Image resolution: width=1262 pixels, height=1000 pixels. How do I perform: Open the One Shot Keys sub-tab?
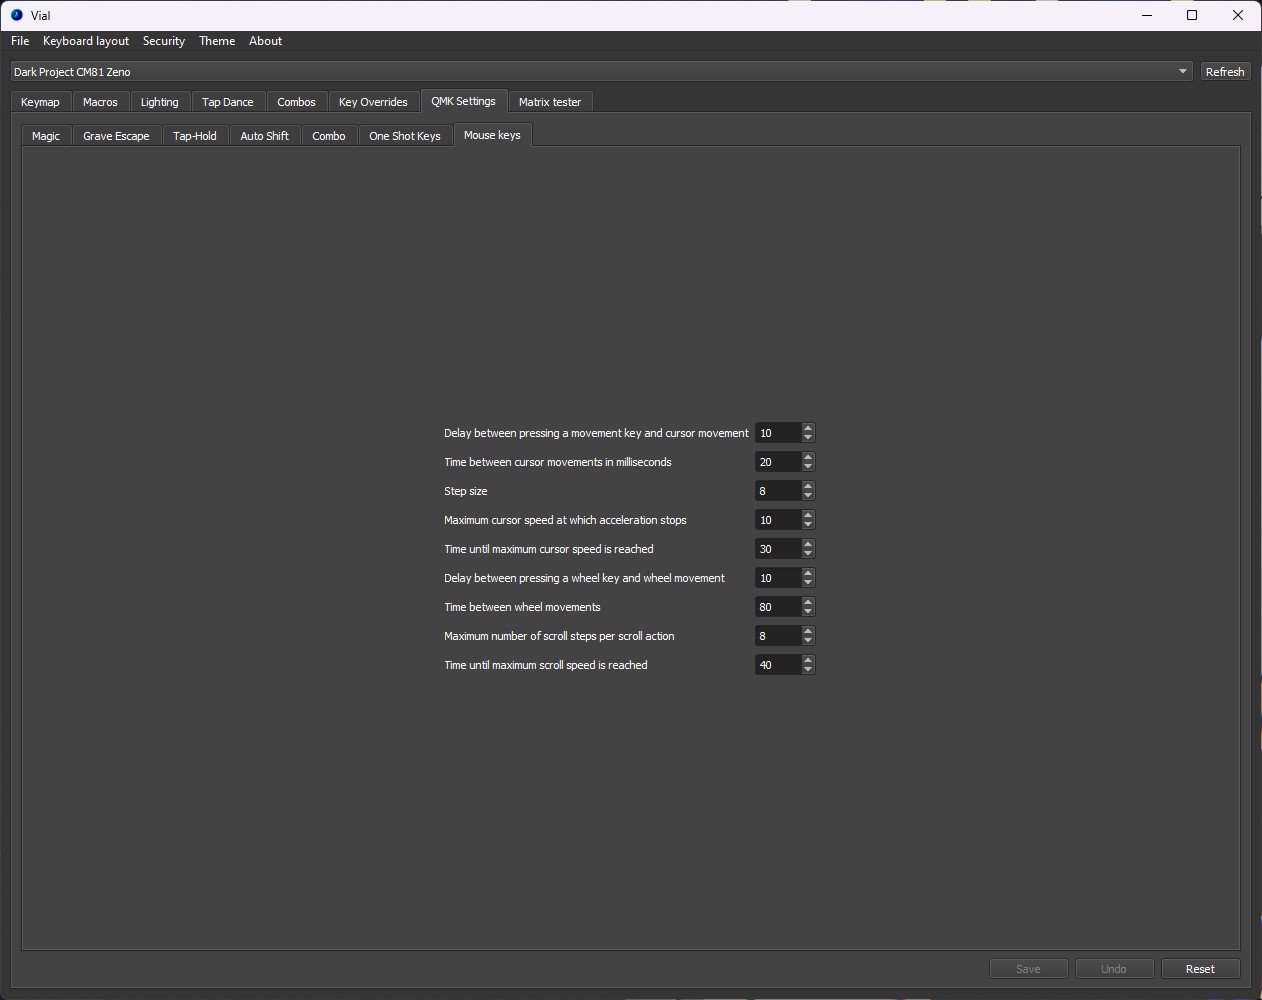tap(405, 136)
